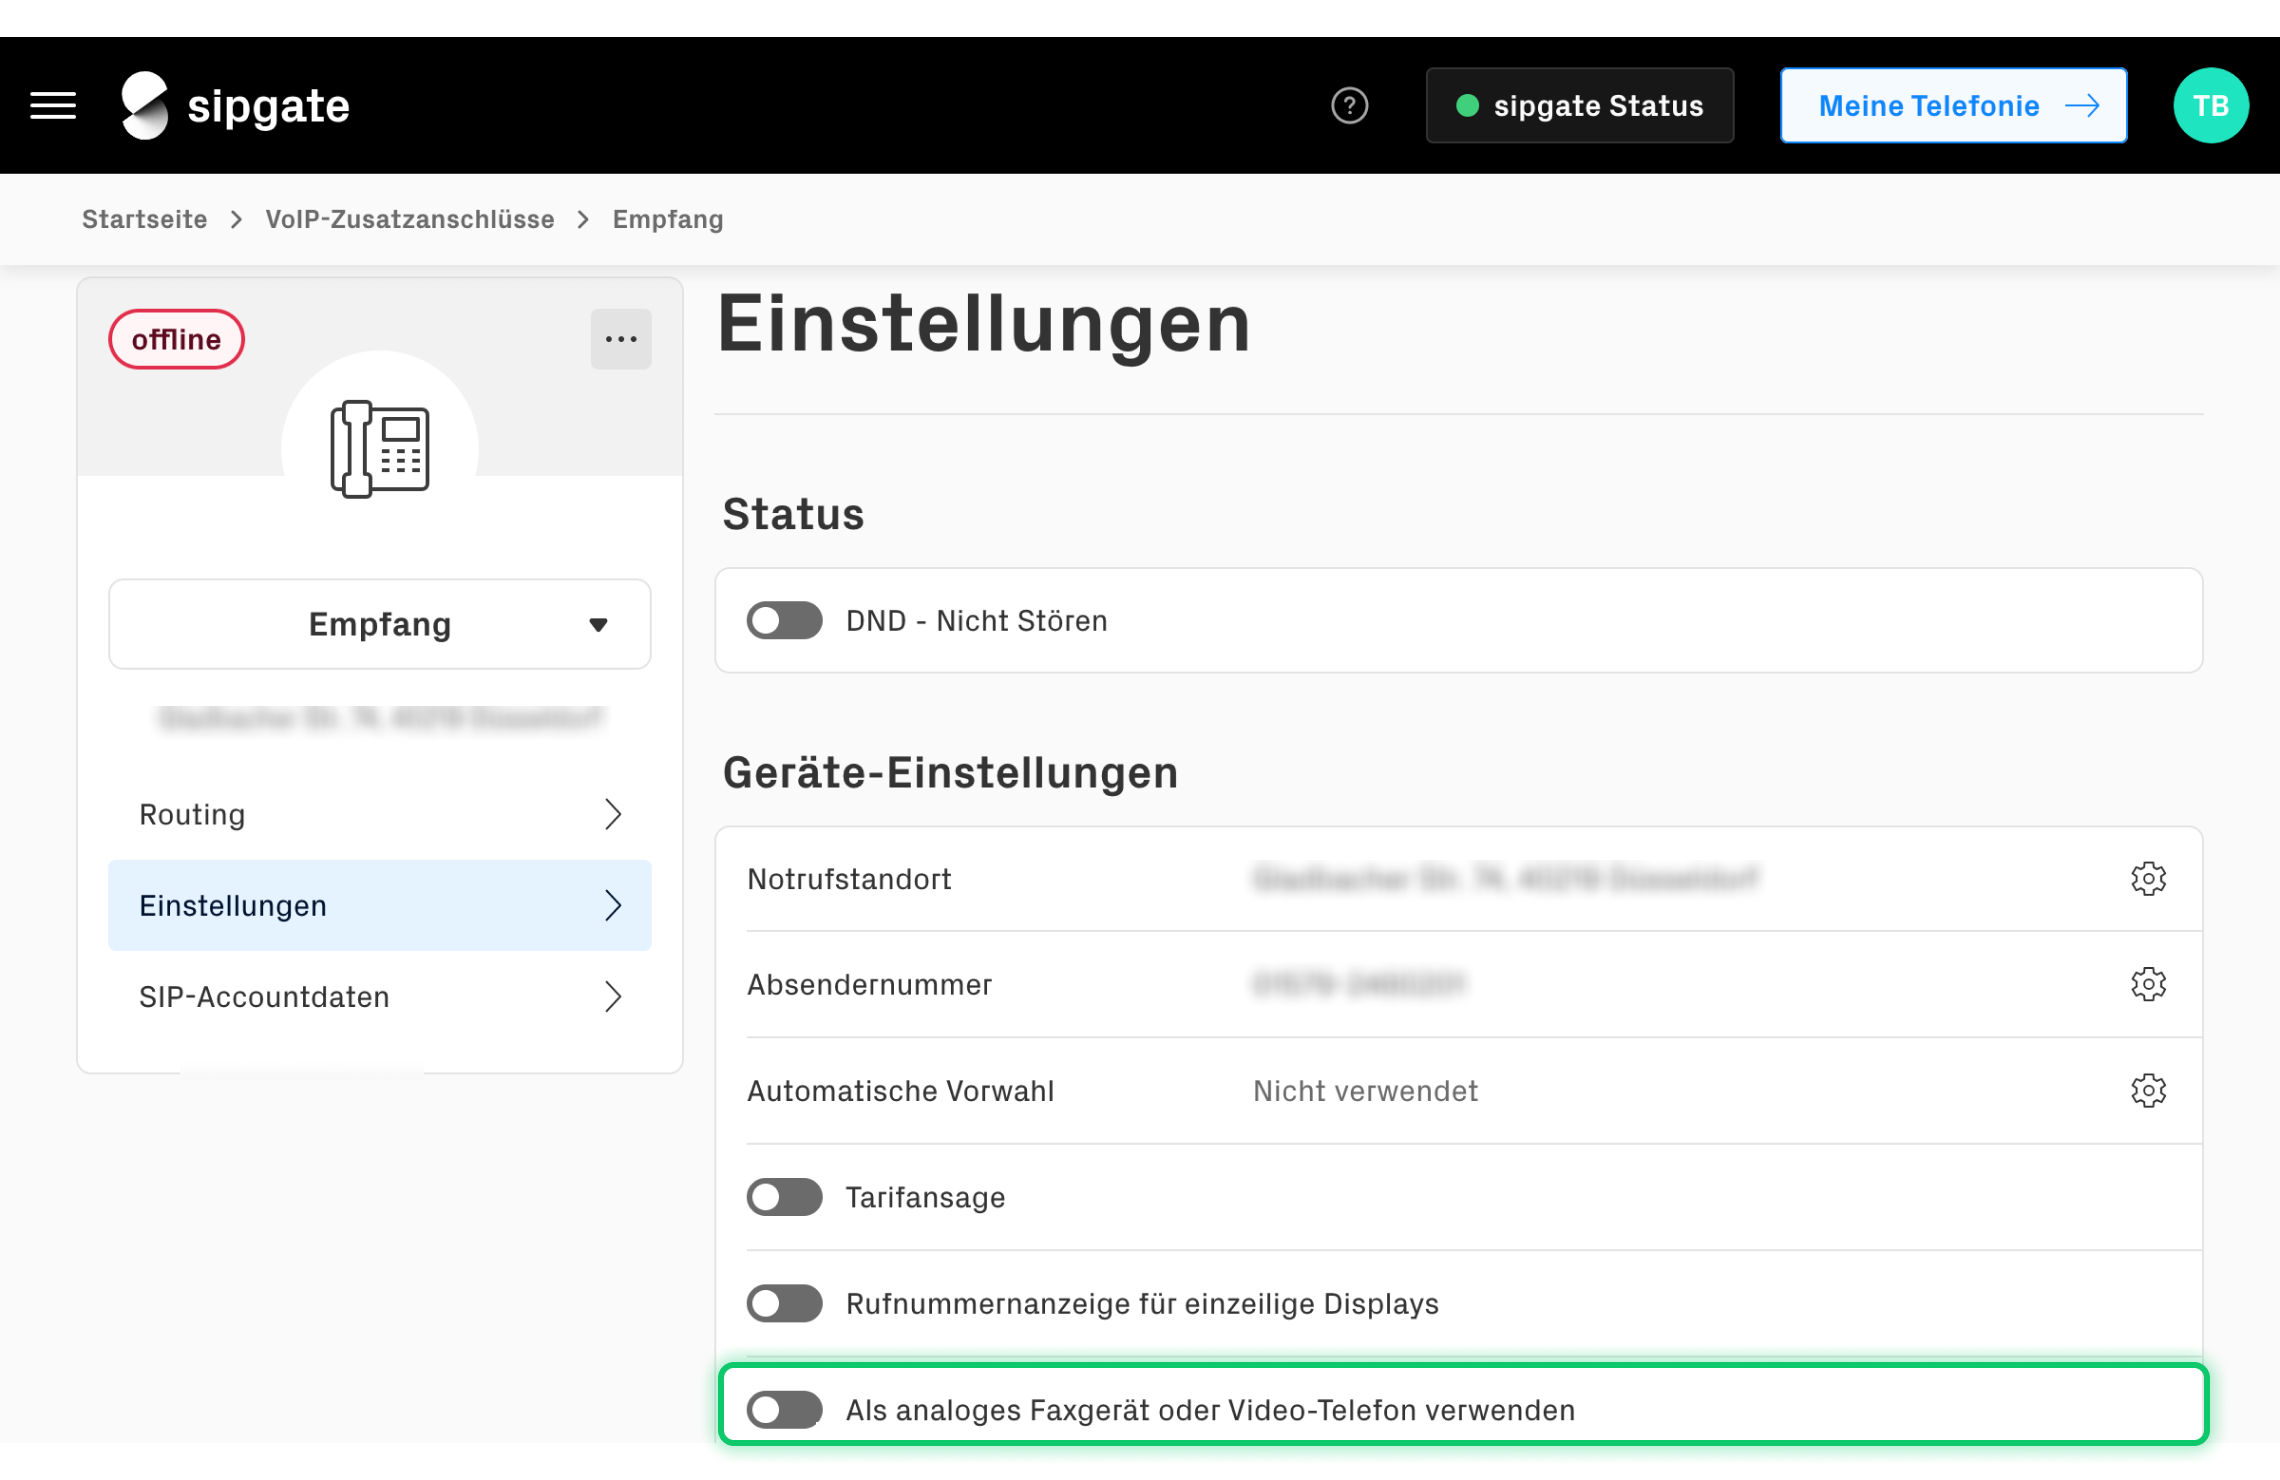2280x1480 pixels.
Task: Click the sipgate logo
Action: click(235, 105)
